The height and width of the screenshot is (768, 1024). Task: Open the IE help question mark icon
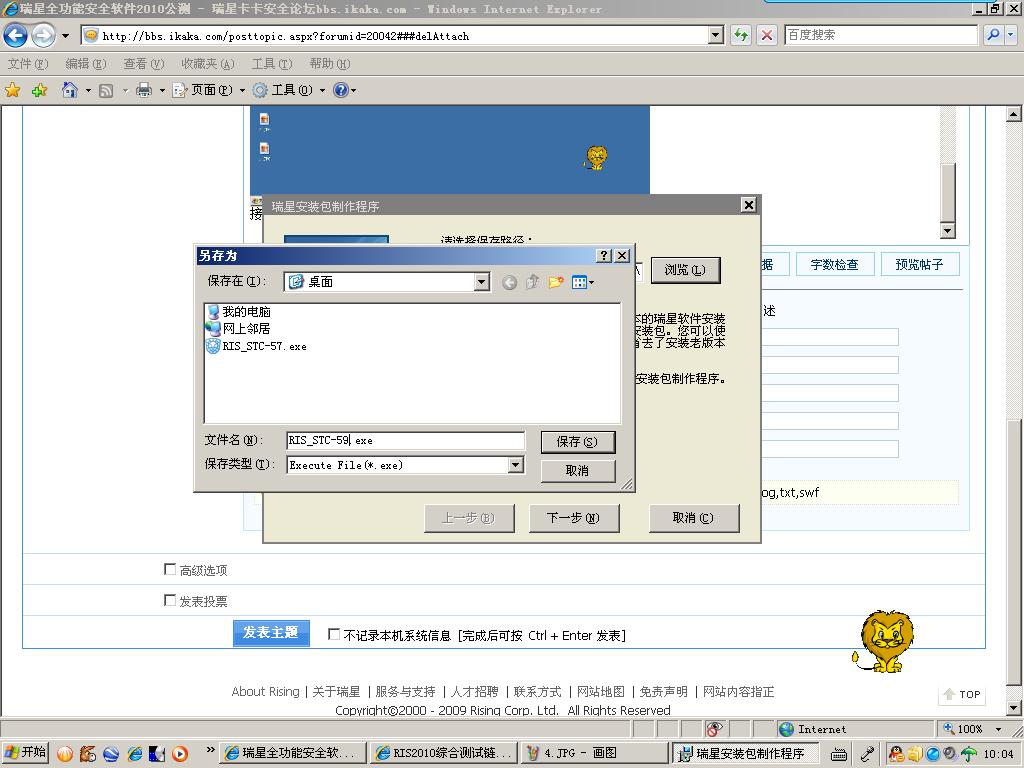[341, 90]
